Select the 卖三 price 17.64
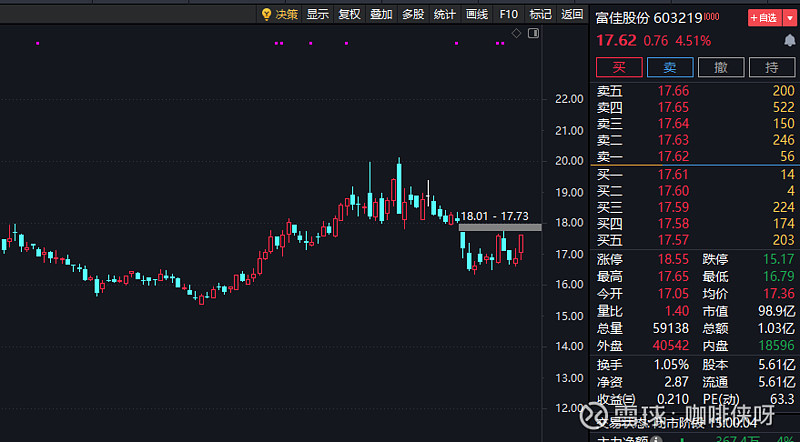The height and width of the screenshot is (442, 800). pyautogui.click(x=673, y=124)
